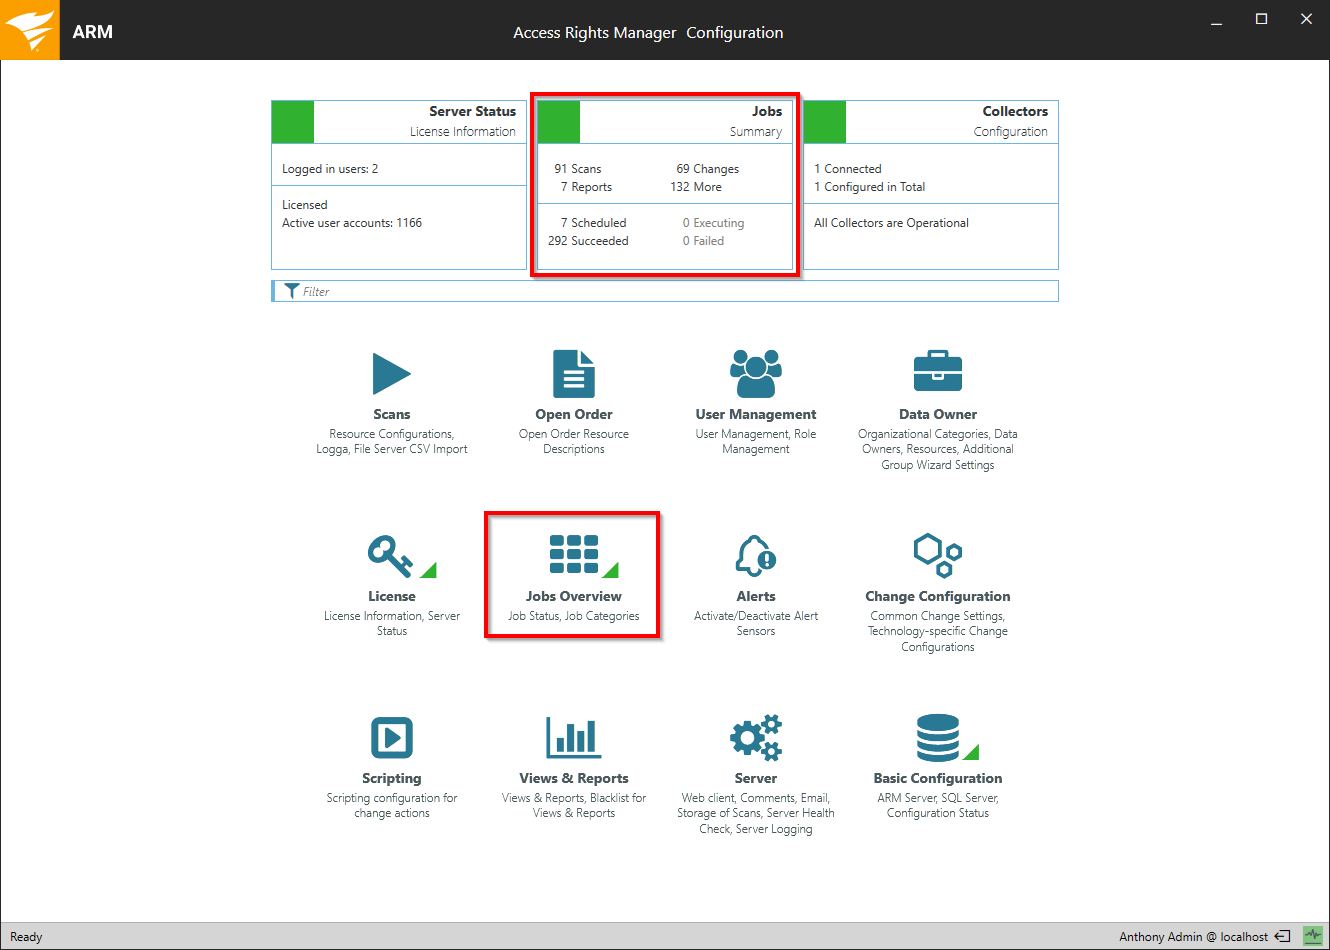
Task: Open Views & Reports chart icon
Action: point(573,738)
